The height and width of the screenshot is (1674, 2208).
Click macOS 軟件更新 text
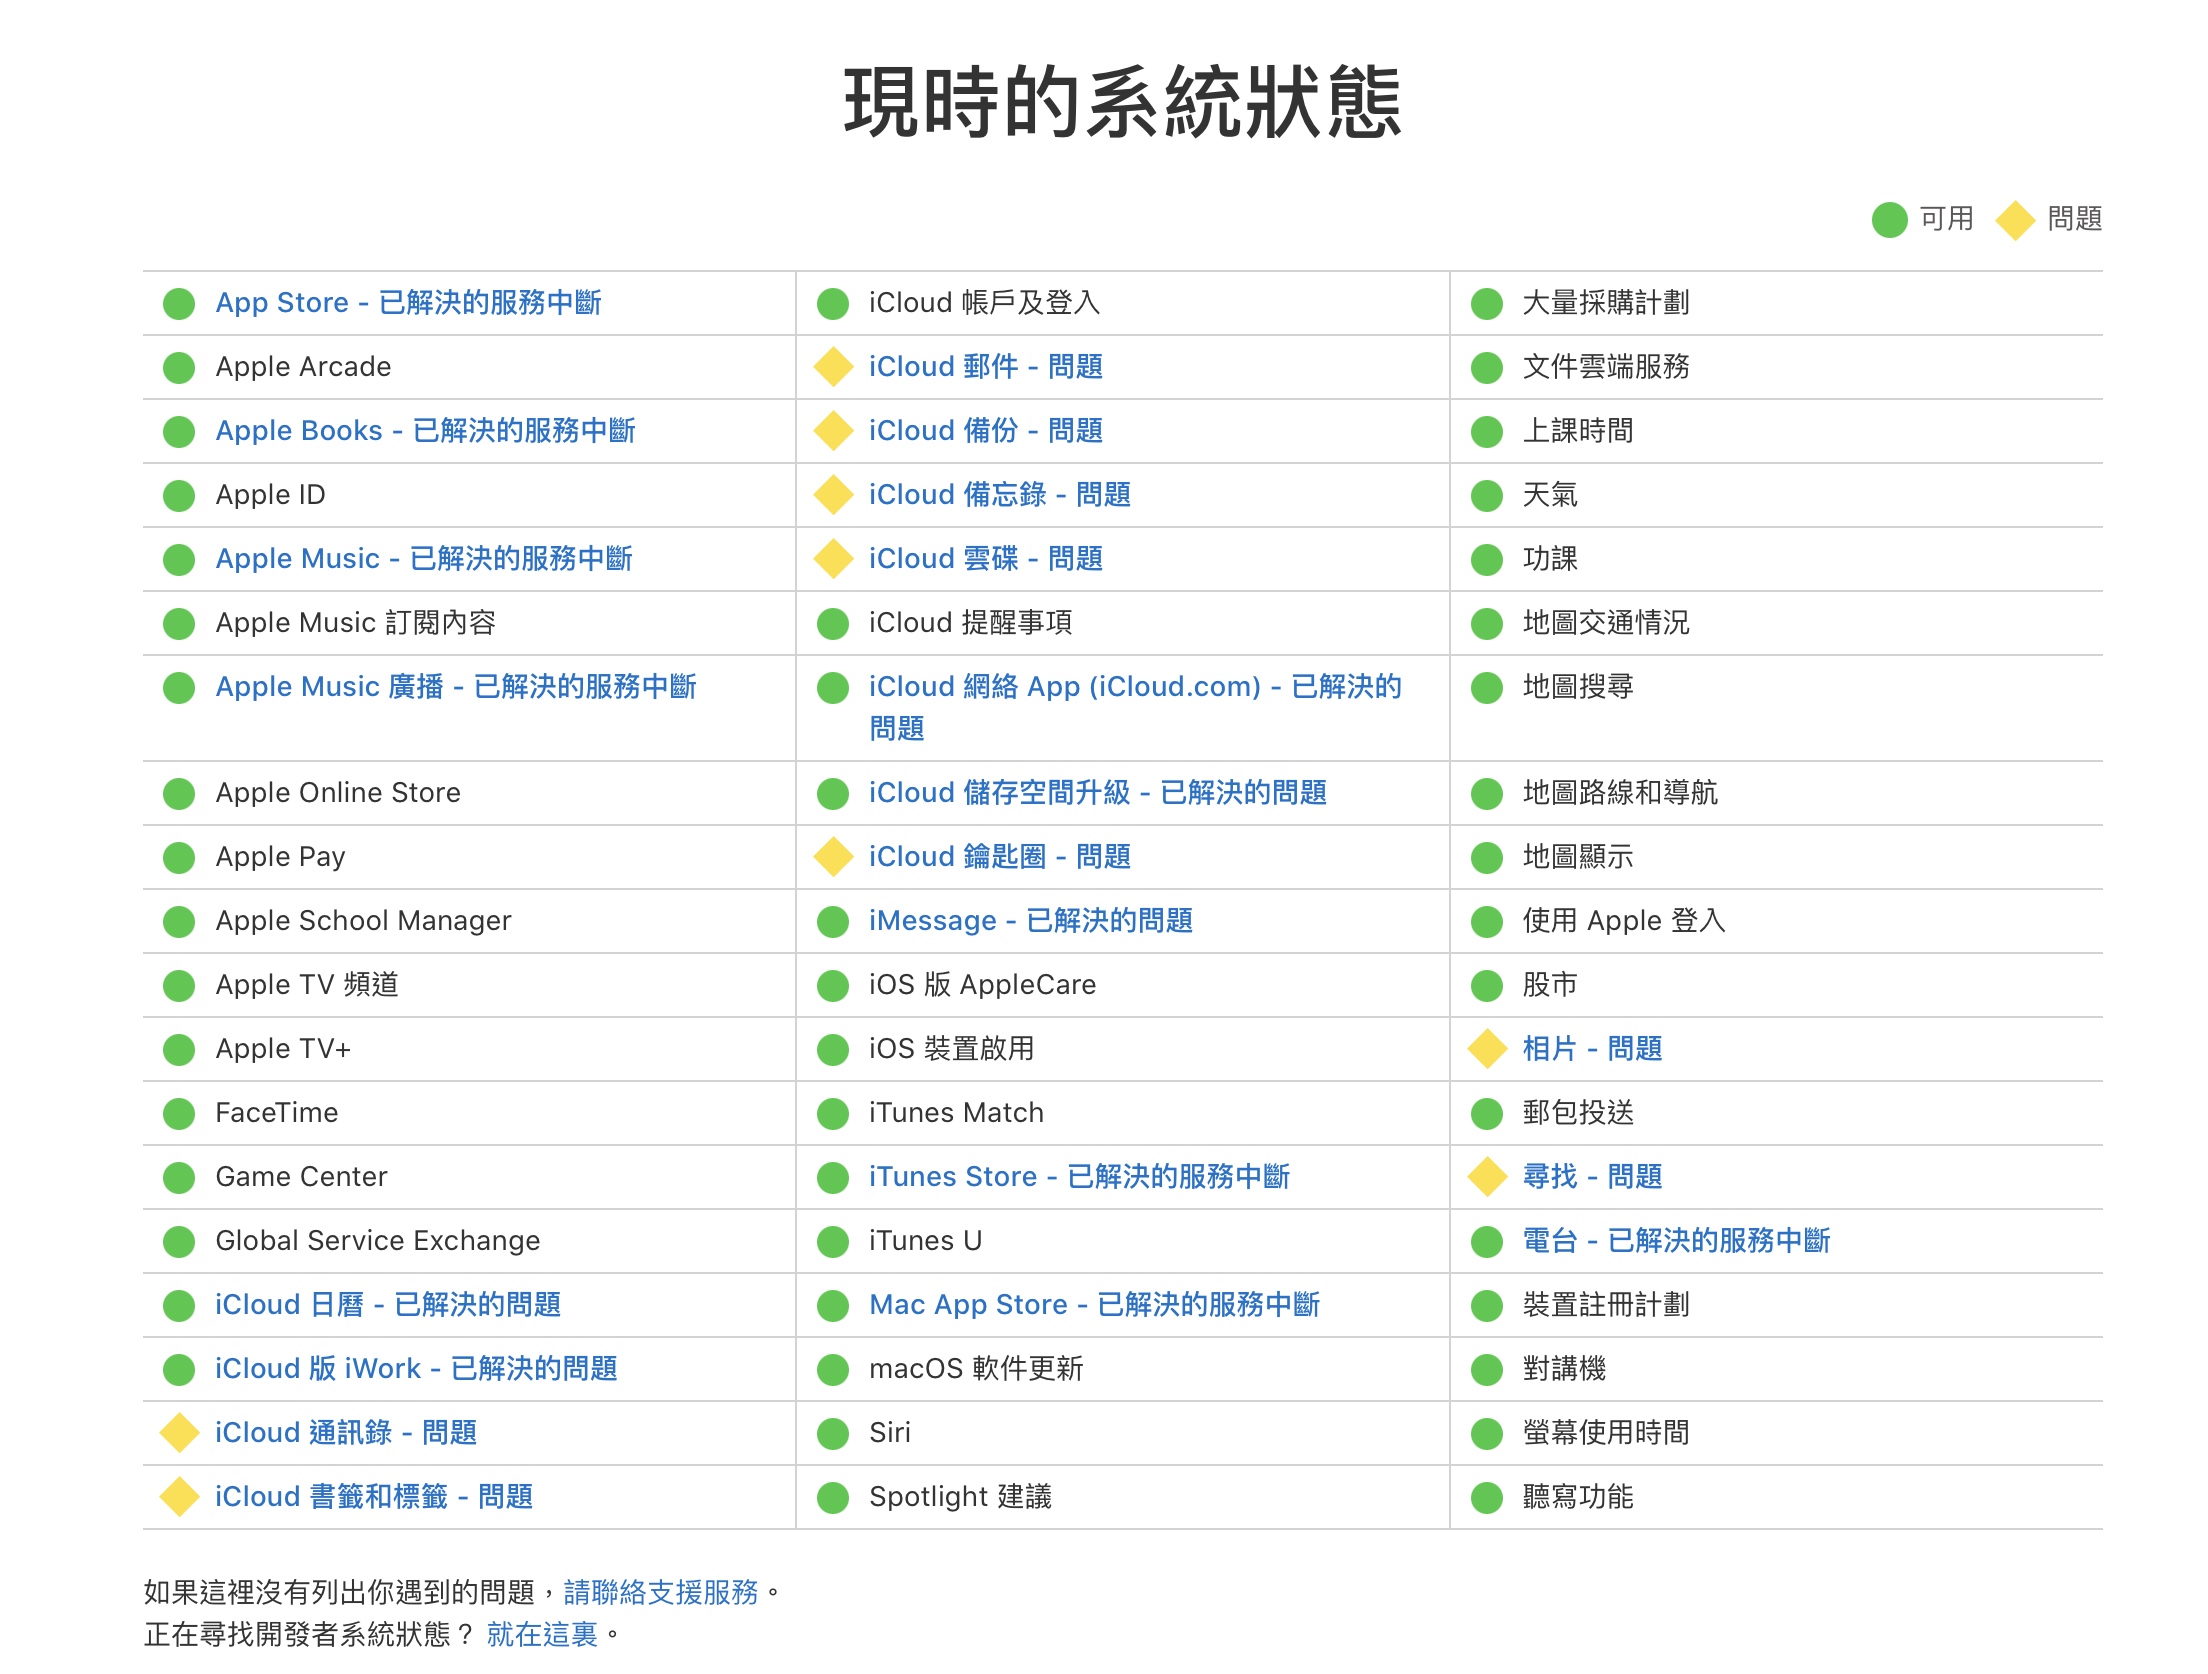[x=976, y=1369]
